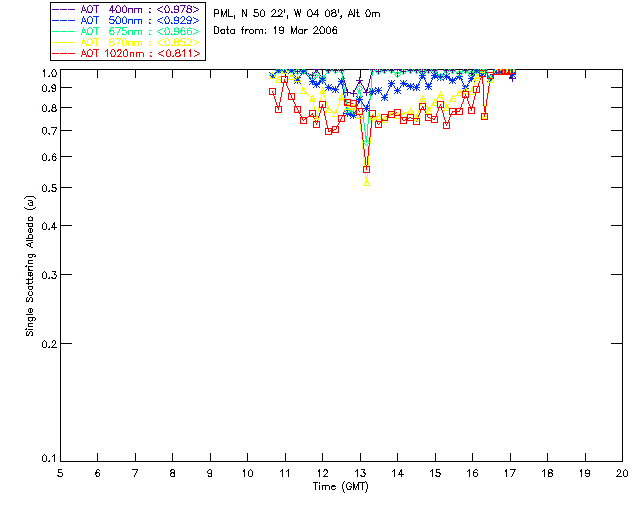Click the AOT 500nm legend entry text

140,20
